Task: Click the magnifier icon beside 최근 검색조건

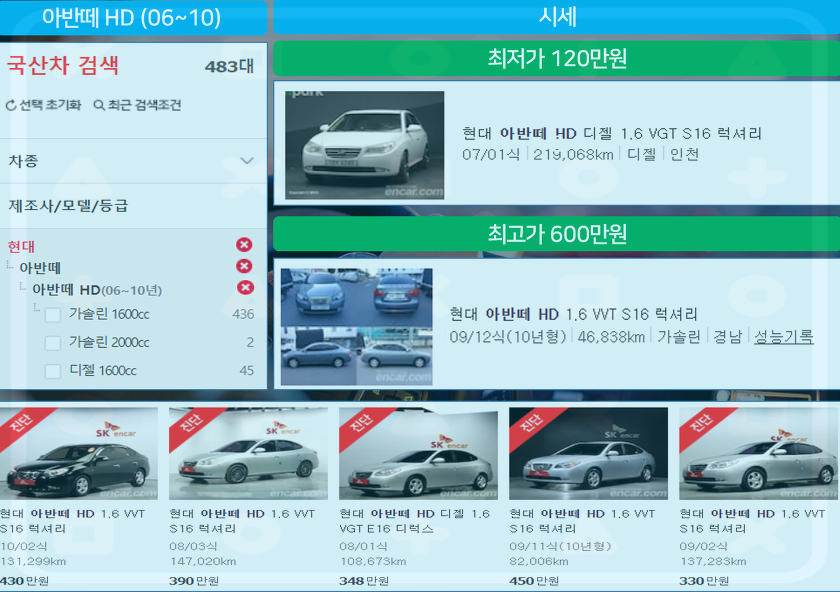Action: coord(99,105)
